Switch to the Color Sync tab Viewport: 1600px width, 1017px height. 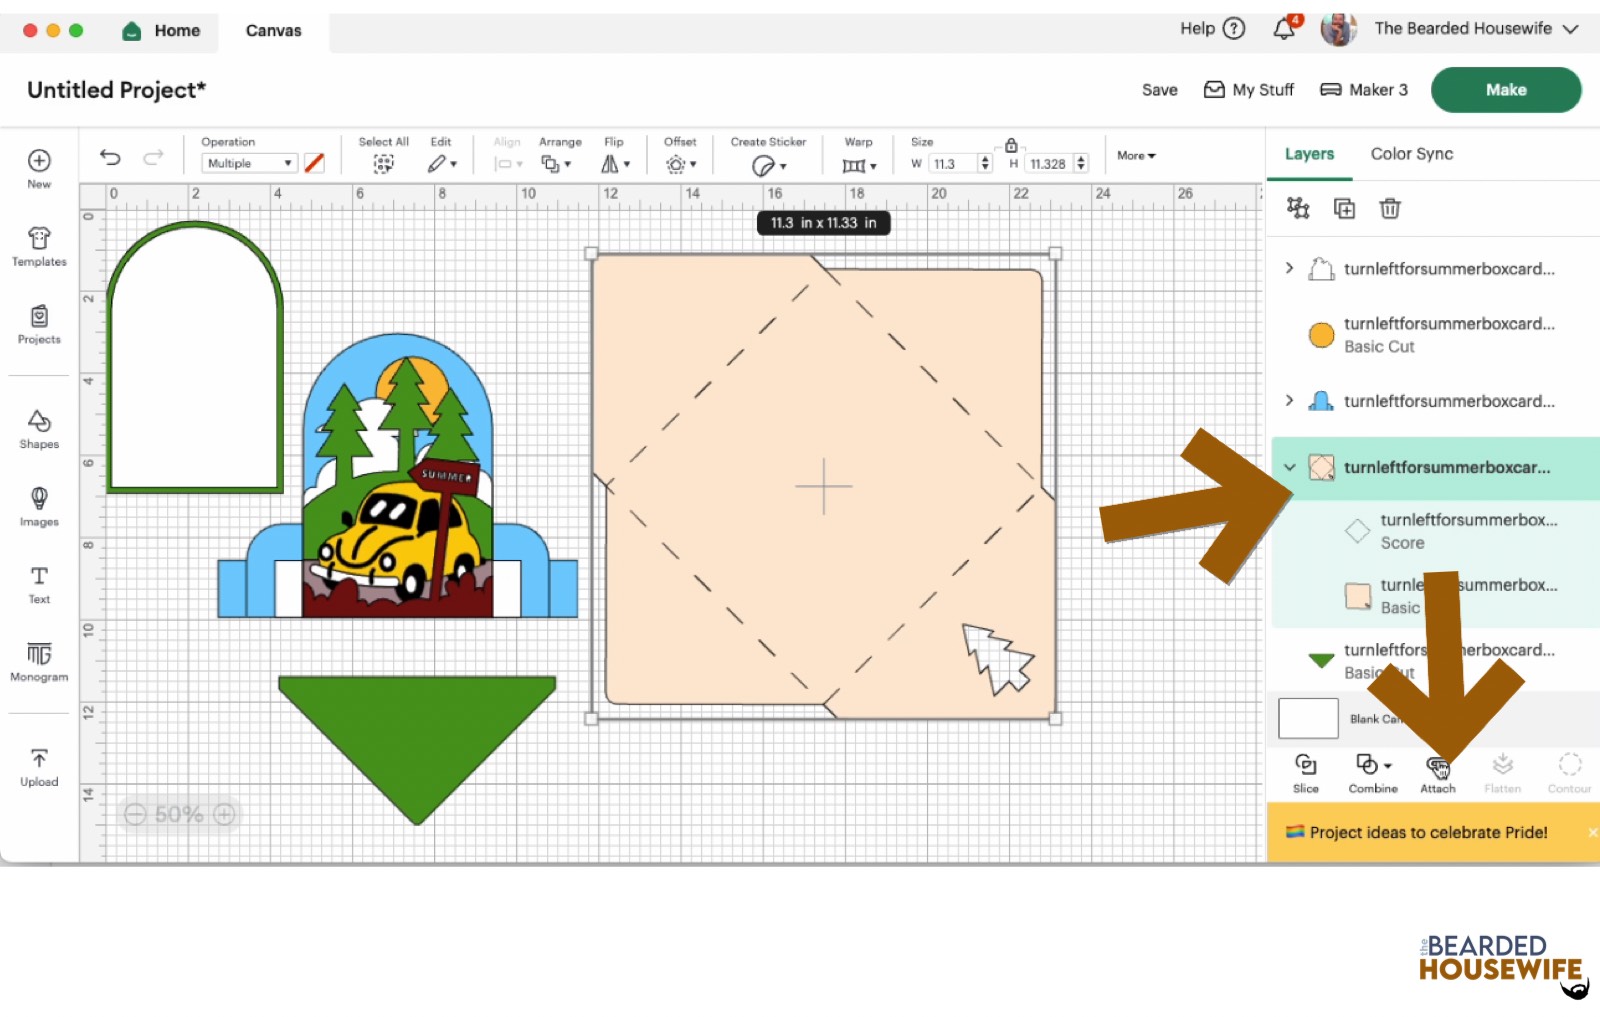[x=1411, y=154]
